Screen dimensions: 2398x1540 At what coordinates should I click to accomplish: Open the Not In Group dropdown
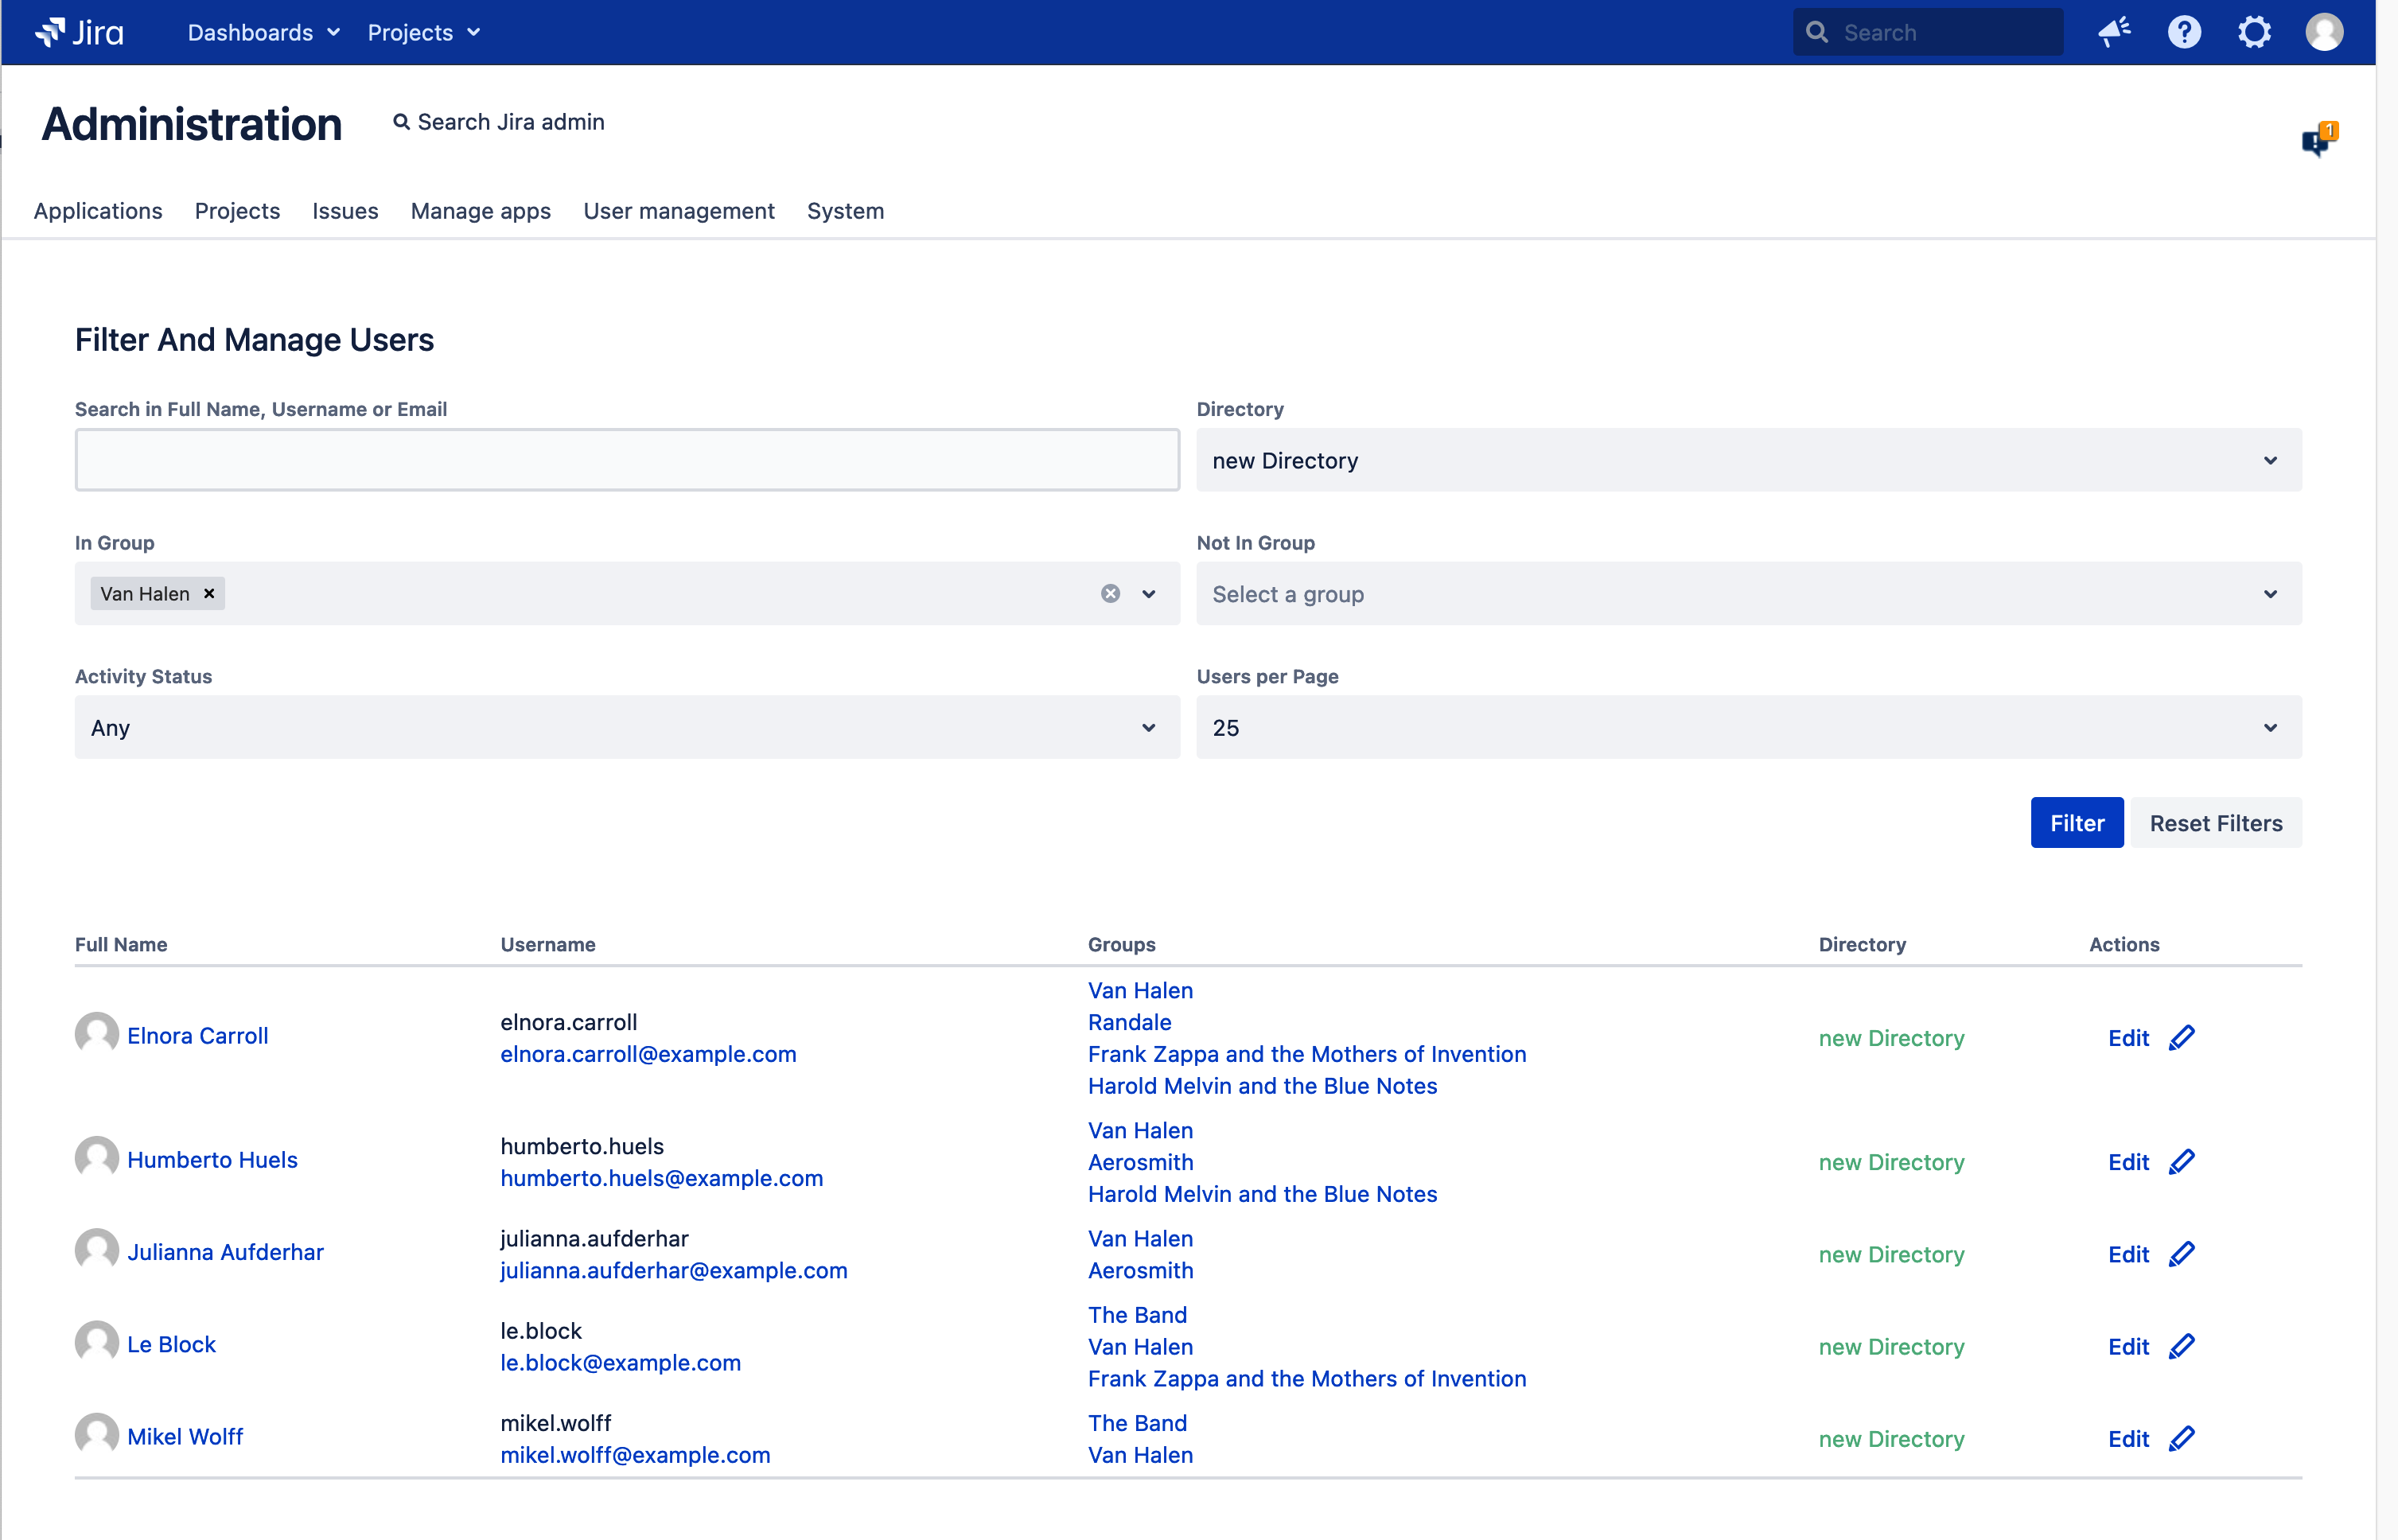point(1748,594)
